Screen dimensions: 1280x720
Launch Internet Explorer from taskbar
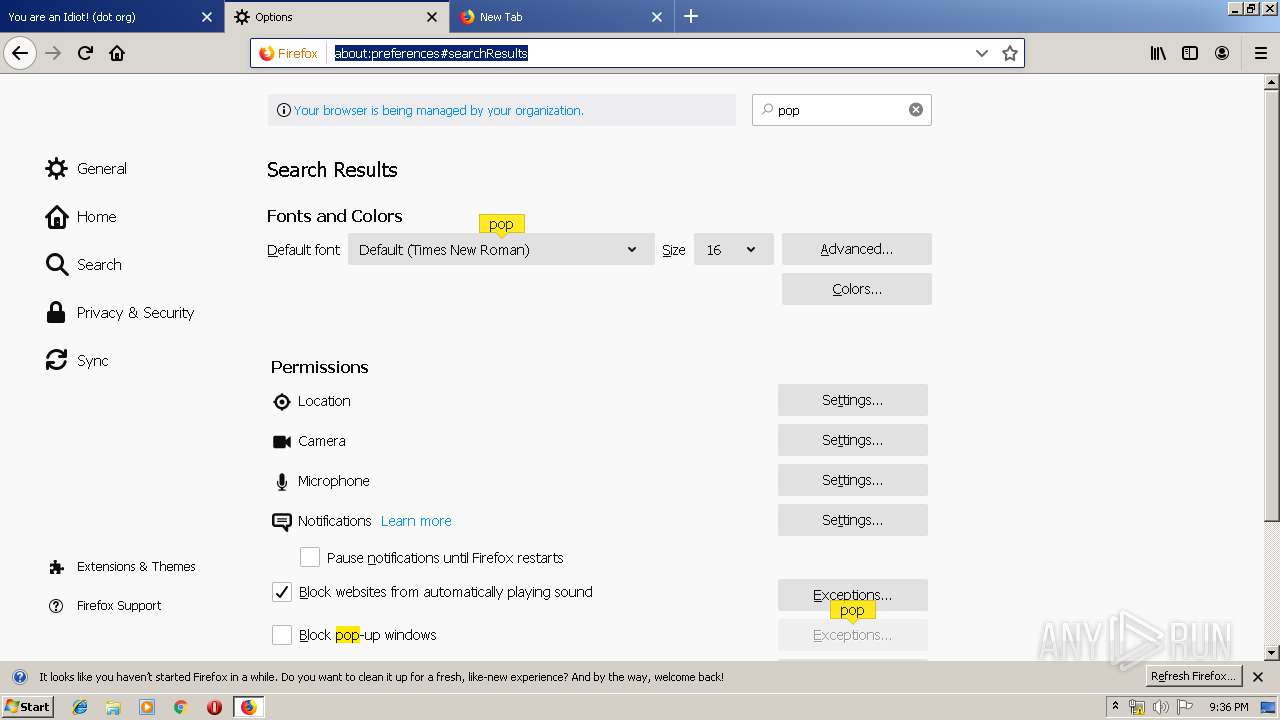pyautogui.click(x=81, y=707)
